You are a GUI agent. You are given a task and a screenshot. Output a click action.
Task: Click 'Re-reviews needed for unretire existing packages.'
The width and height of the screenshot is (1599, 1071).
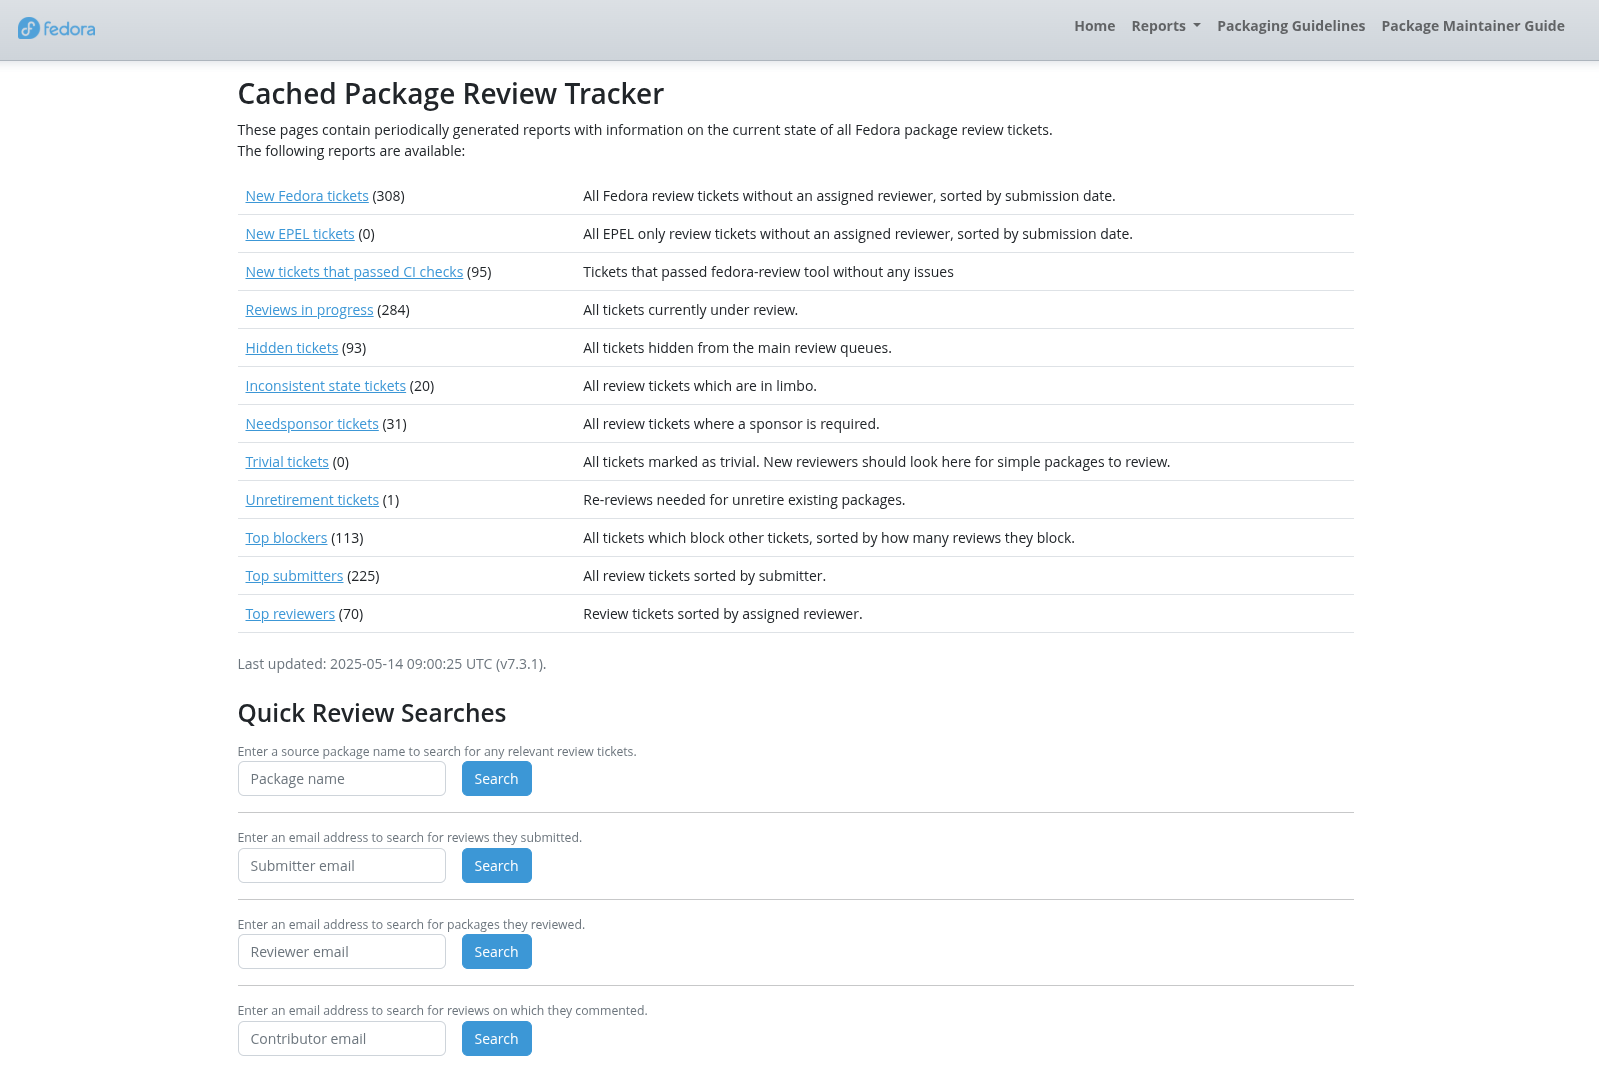pos(744,500)
